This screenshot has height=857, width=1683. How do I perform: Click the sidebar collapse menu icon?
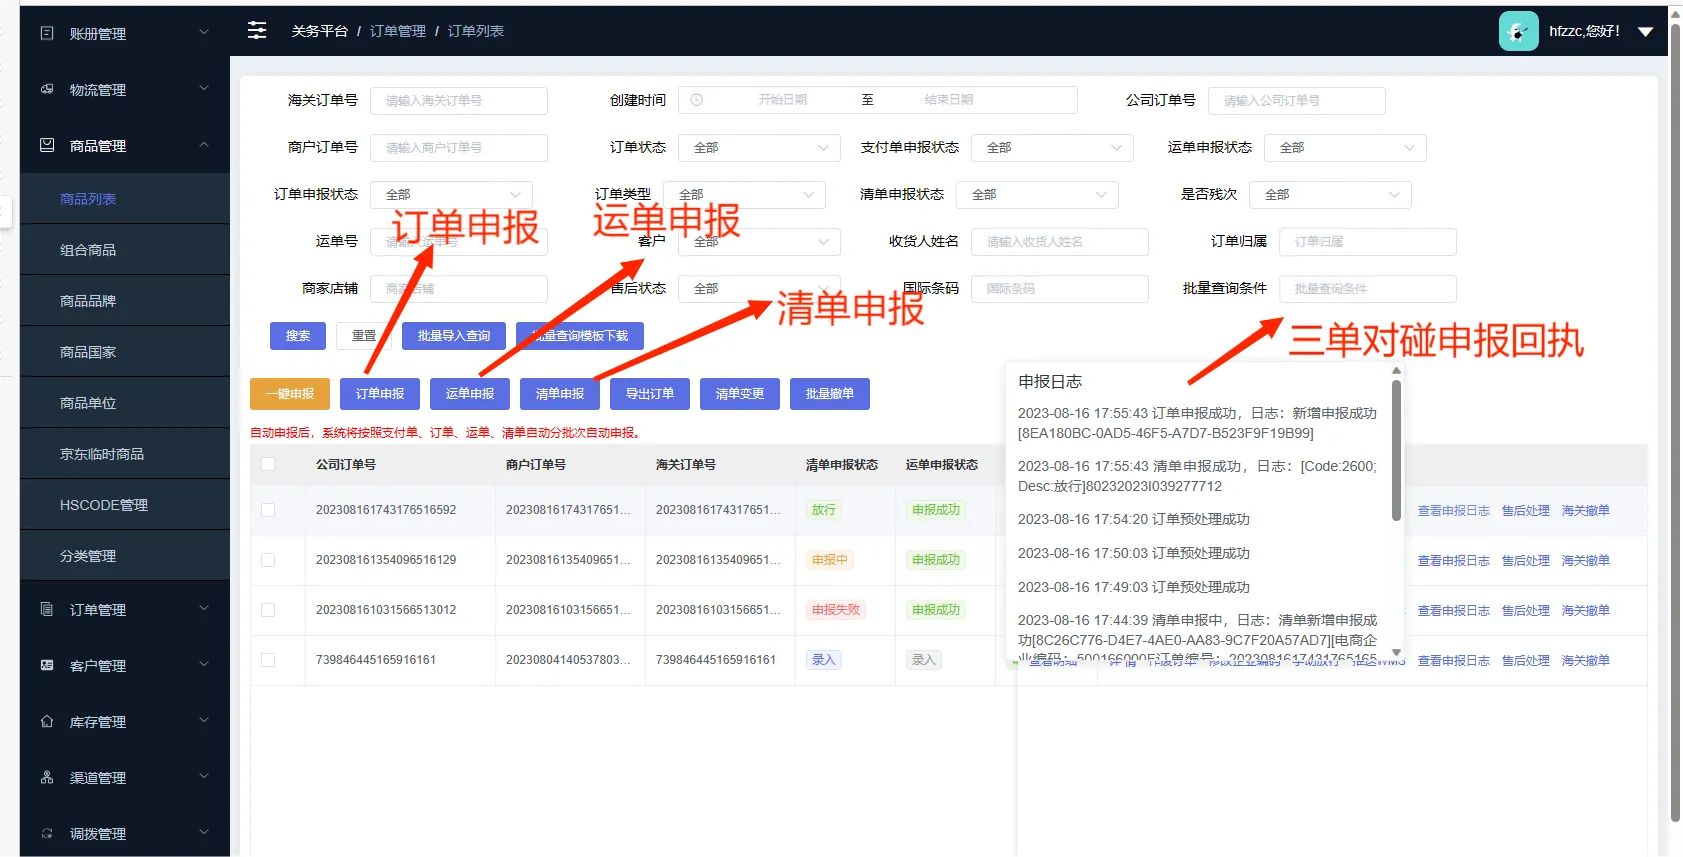pos(257,31)
